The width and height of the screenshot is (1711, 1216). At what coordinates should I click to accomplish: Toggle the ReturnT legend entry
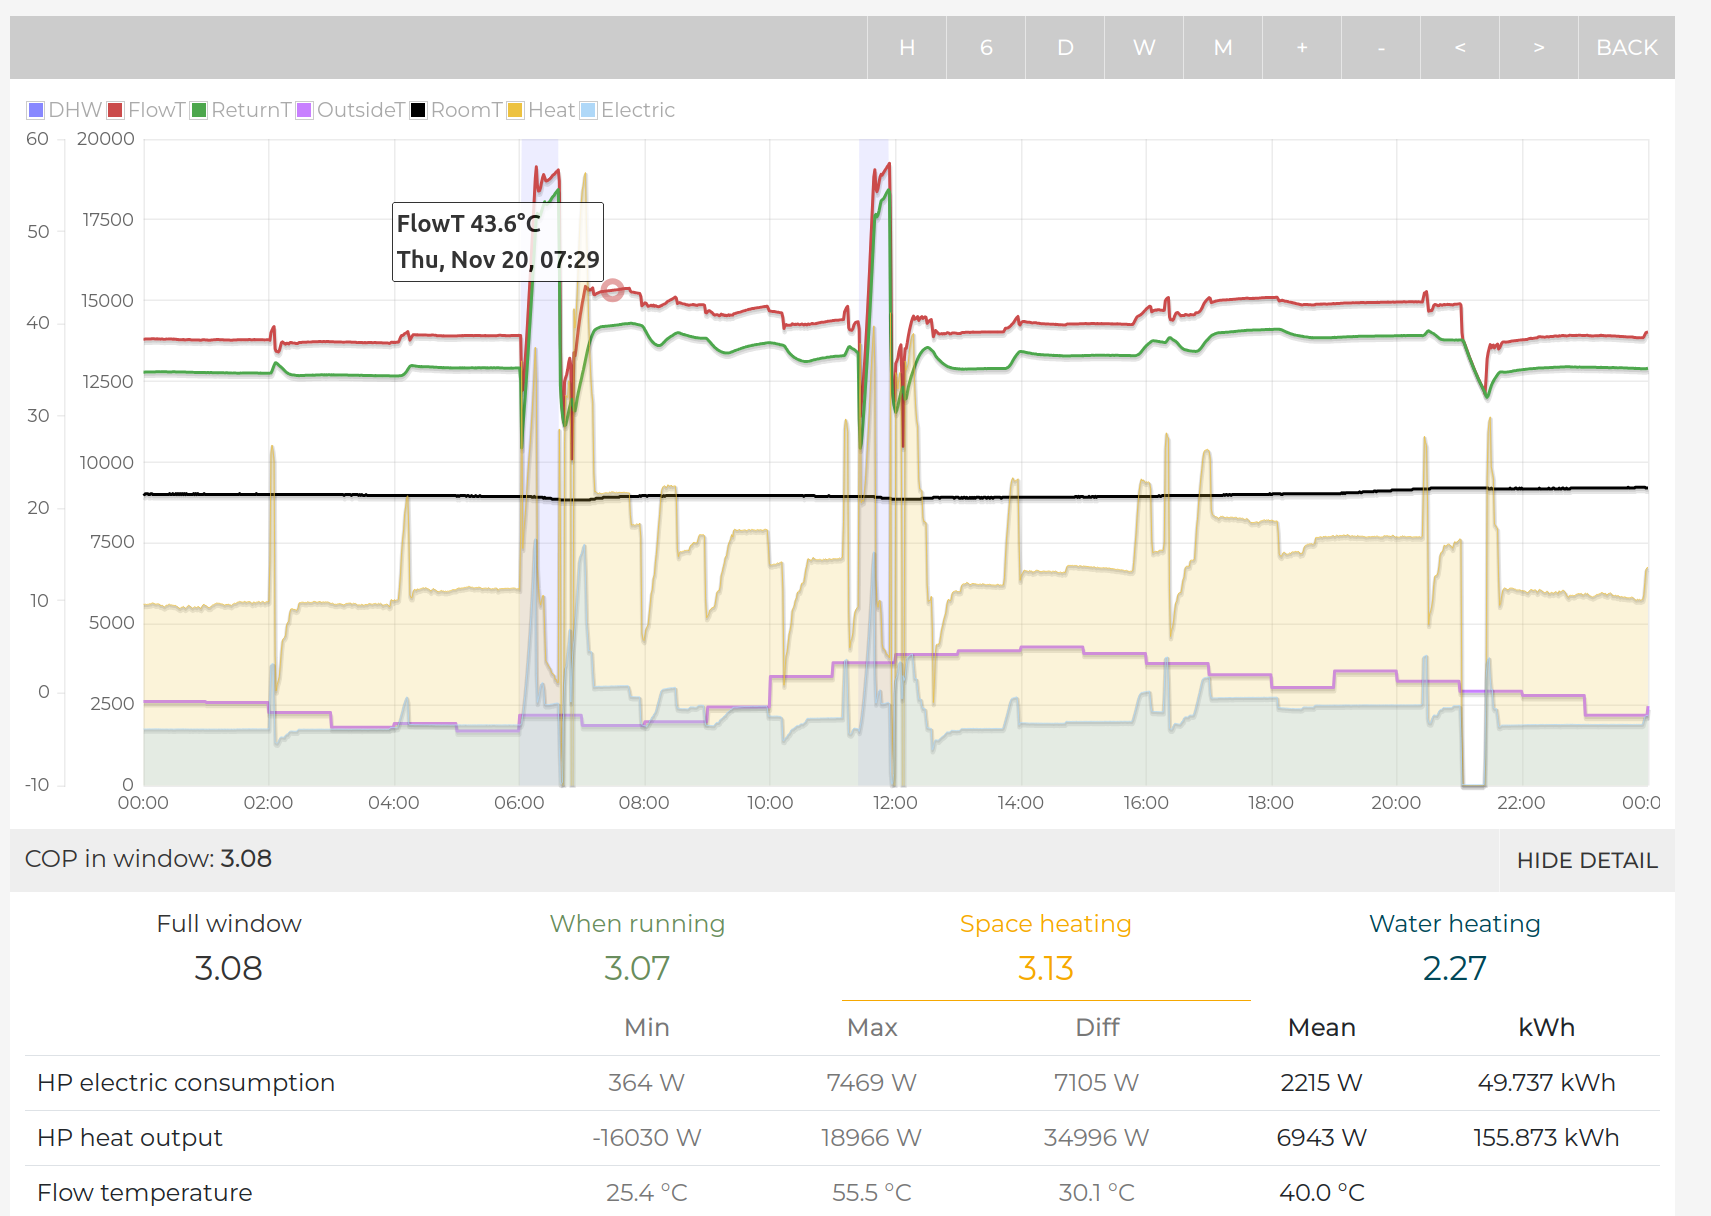(241, 110)
